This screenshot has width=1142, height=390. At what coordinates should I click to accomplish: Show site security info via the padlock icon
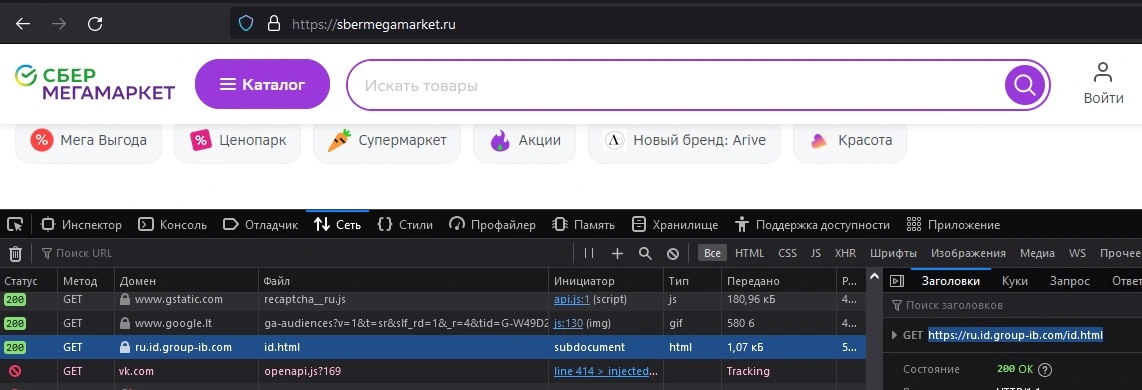[274, 24]
